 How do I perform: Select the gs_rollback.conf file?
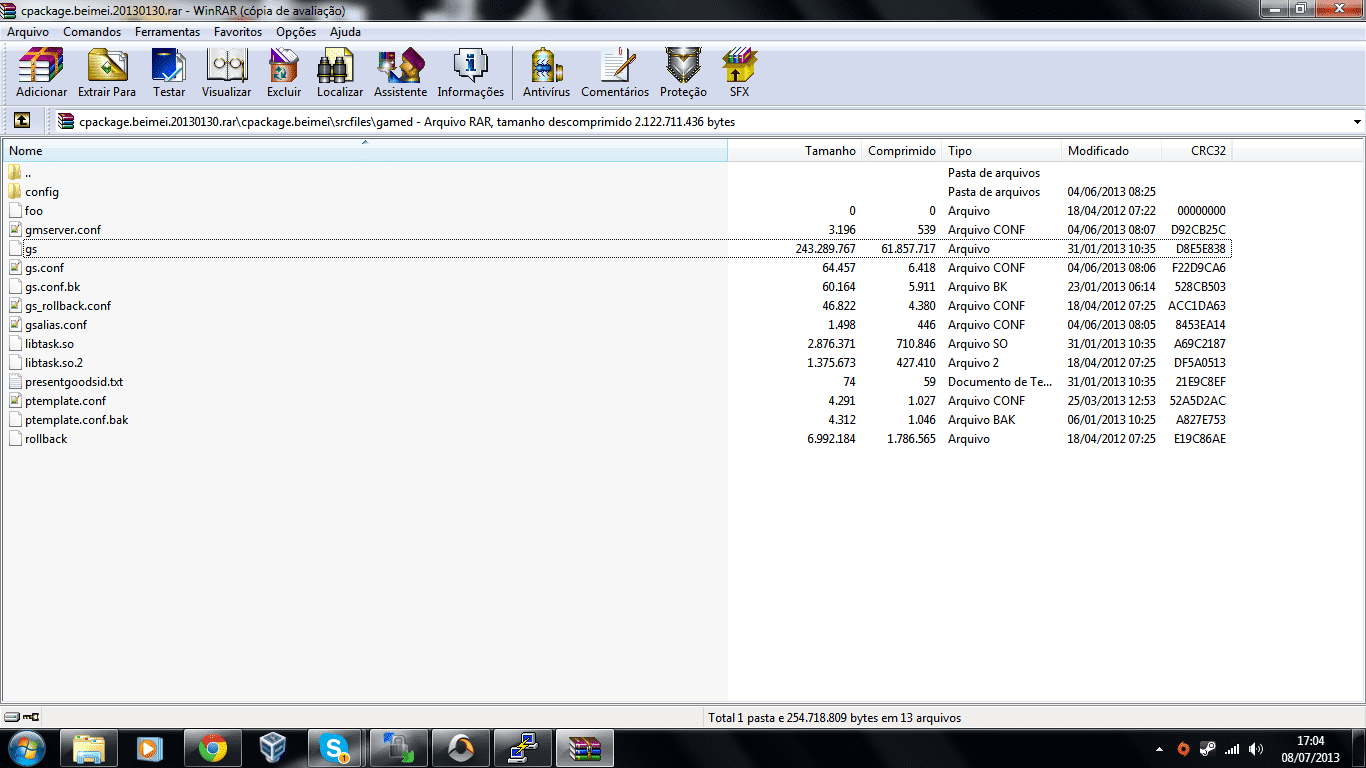(x=68, y=306)
